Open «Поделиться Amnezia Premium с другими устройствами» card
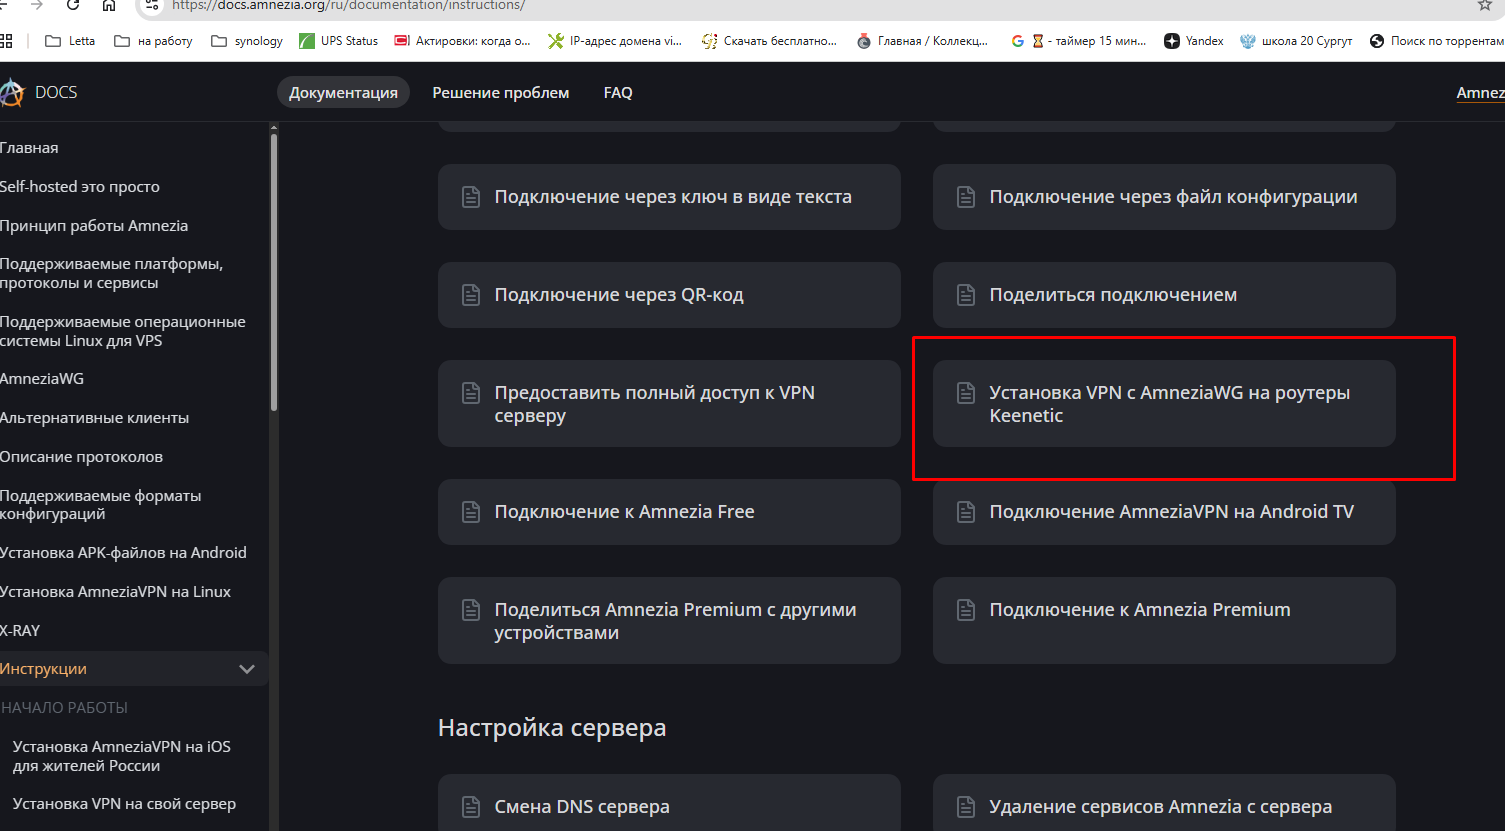Screen dimensions: 1505x831 (669, 621)
